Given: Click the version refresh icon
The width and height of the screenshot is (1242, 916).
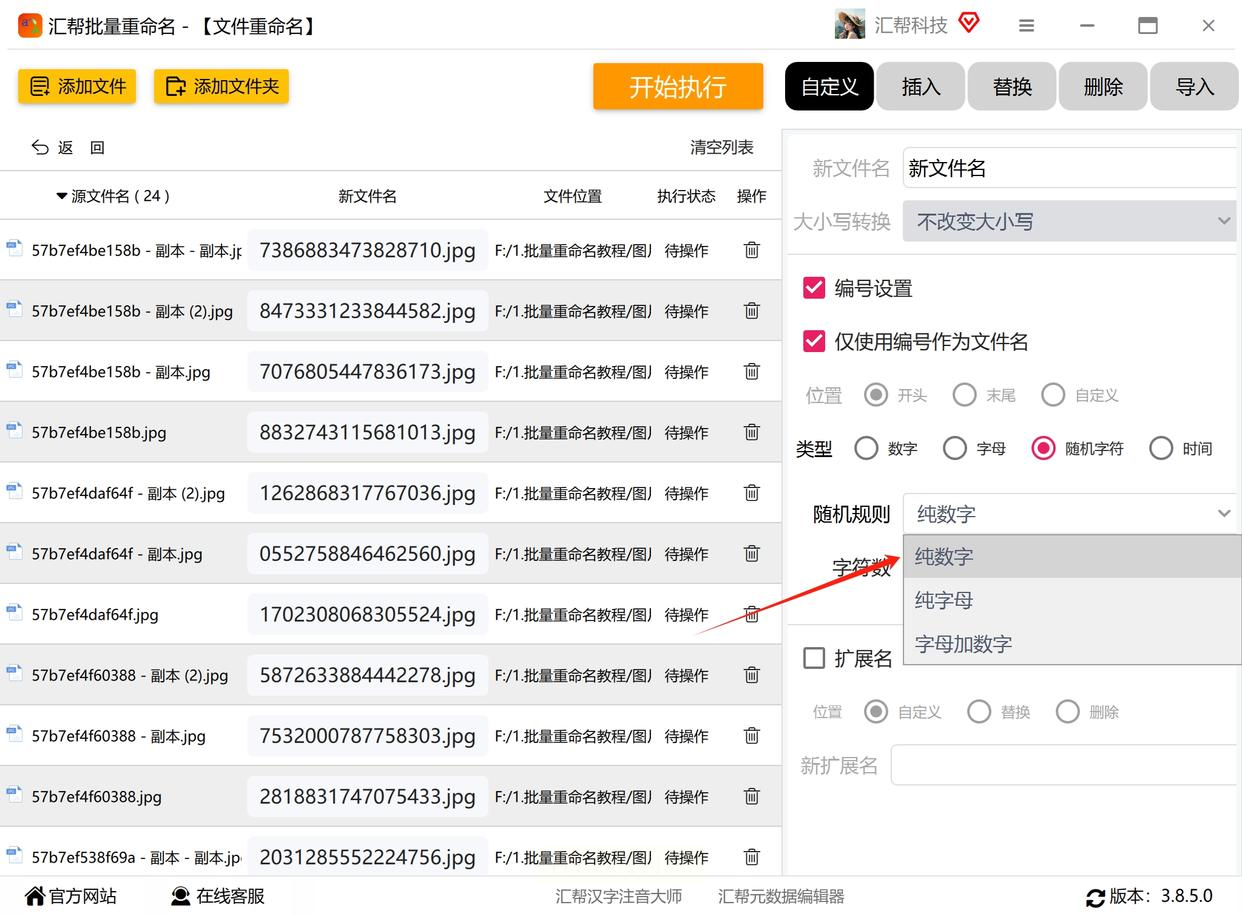Looking at the screenshot, I should pyautogui.click(x=1095, y=897).
